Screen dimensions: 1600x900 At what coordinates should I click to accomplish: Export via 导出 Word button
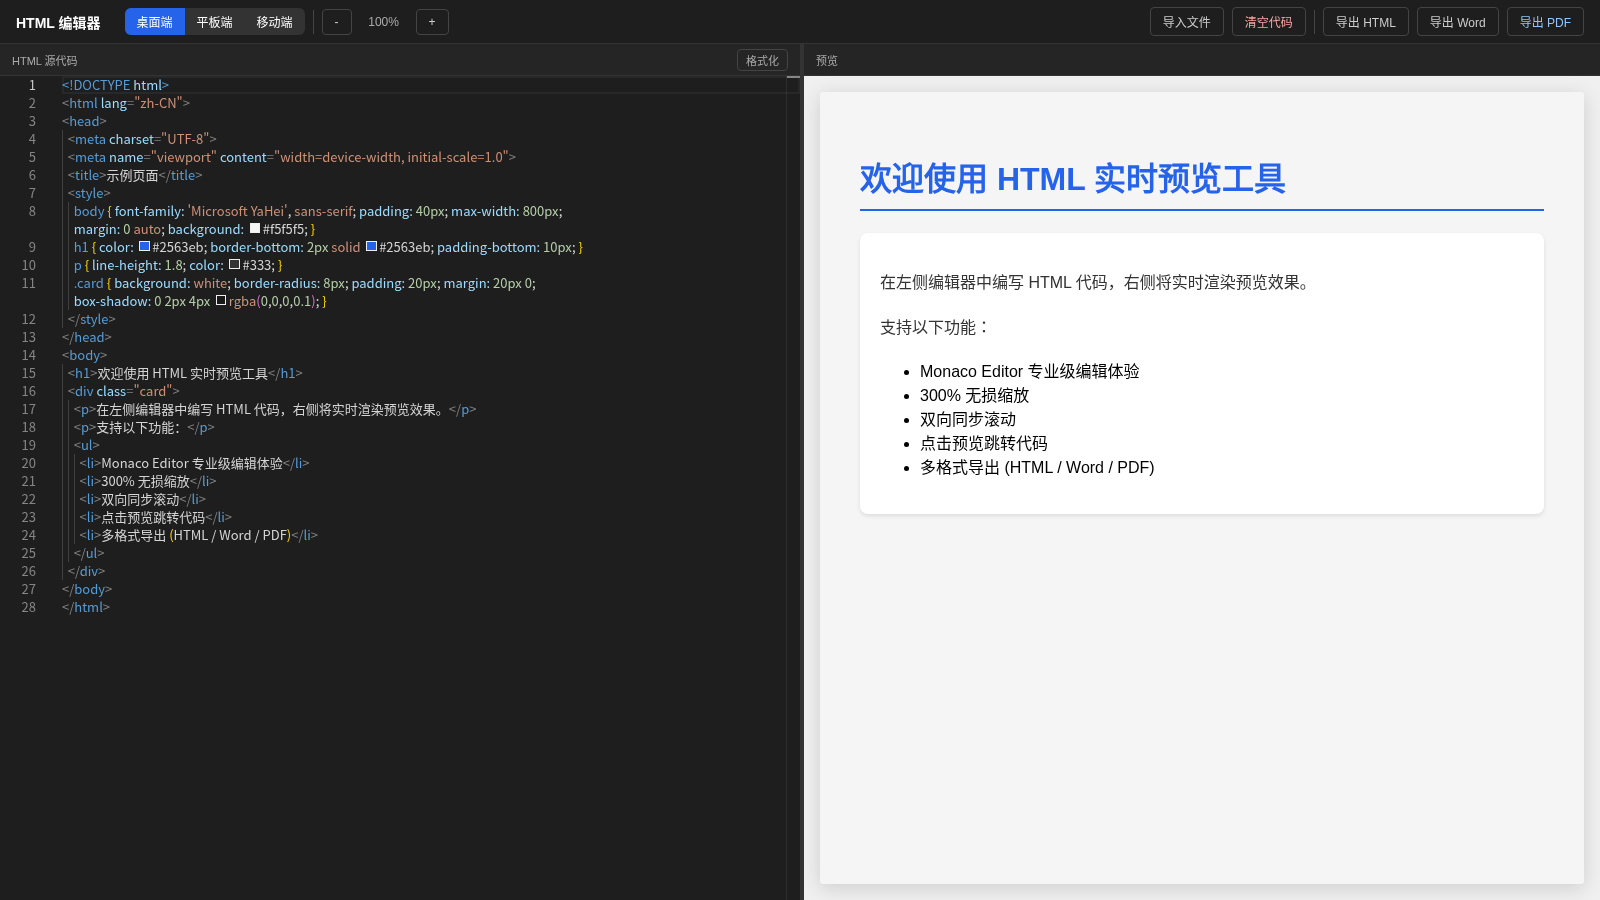[x=1458, y=22]
